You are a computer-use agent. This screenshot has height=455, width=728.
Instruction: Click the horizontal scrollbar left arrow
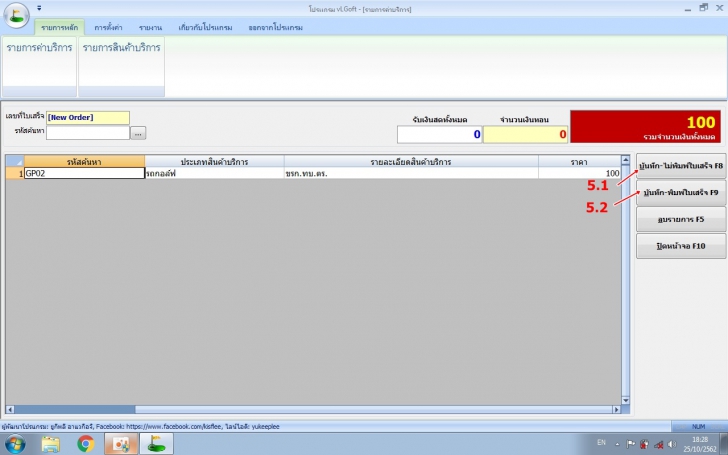pyautogui.click(x=10, y=410)
